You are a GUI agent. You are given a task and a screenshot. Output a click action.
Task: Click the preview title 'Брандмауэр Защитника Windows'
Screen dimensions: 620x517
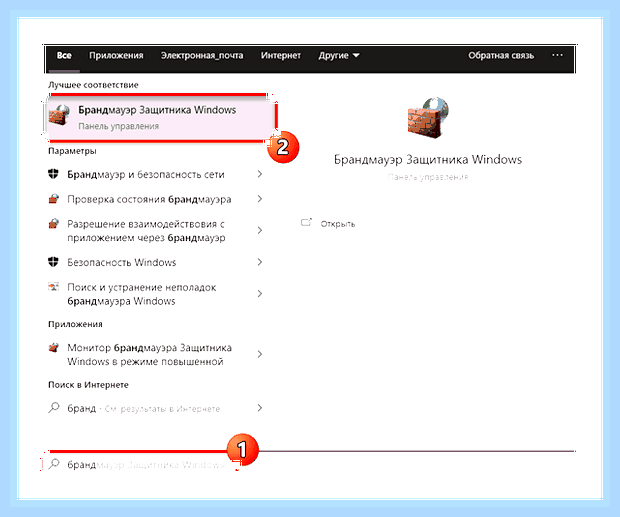428,160
